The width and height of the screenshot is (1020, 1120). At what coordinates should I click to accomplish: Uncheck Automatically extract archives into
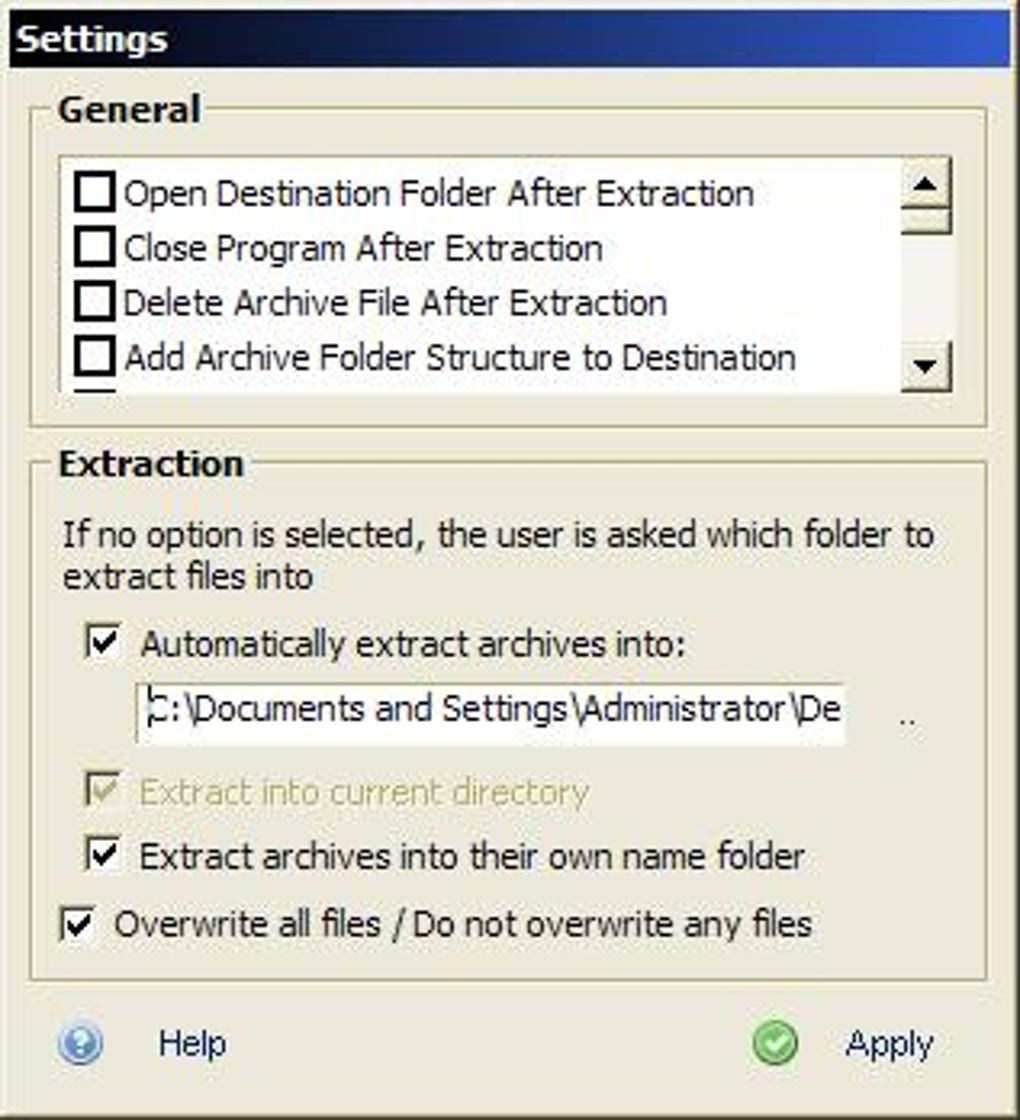(x=104, y=643)
